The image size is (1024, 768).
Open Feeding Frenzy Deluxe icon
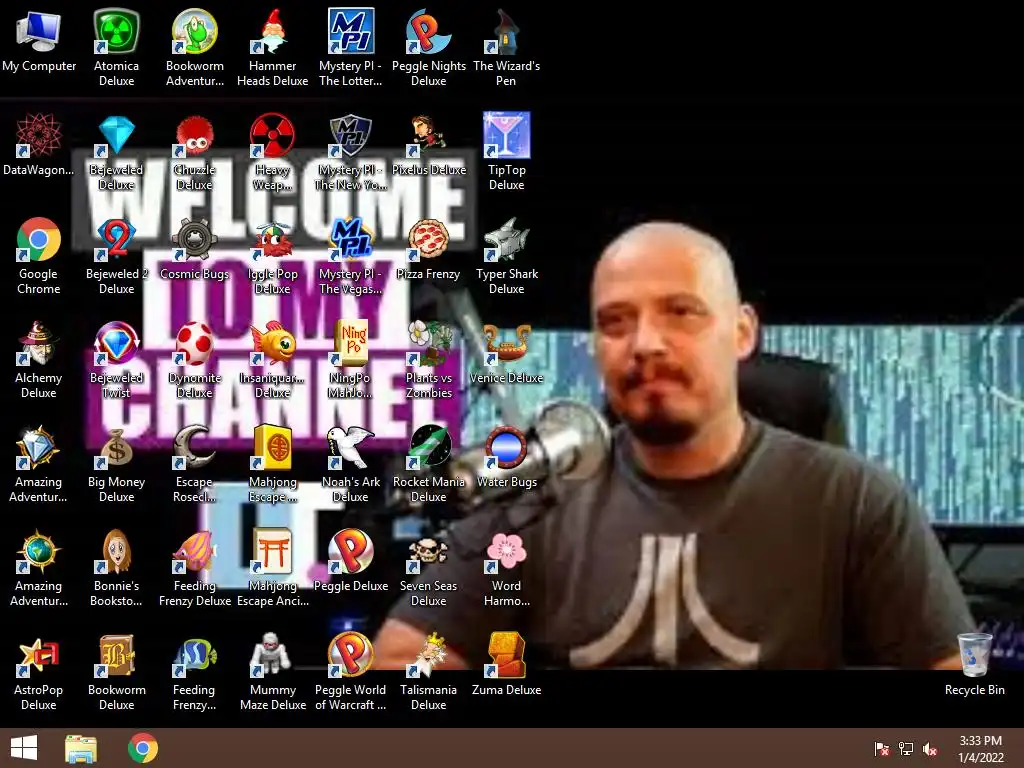(x=195, y=568)
